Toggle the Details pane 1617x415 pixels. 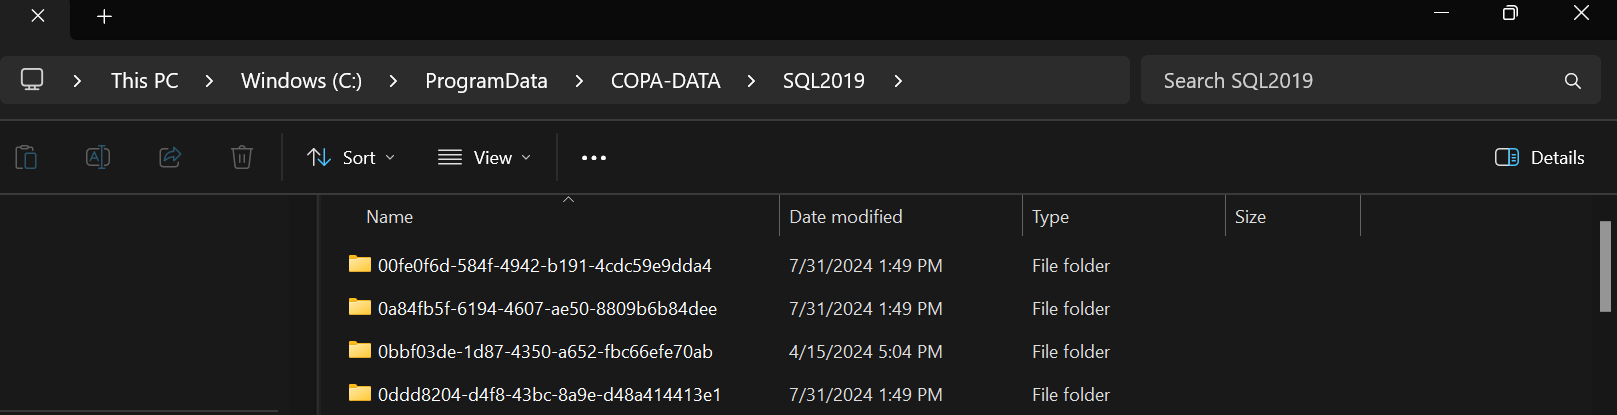1540,158
